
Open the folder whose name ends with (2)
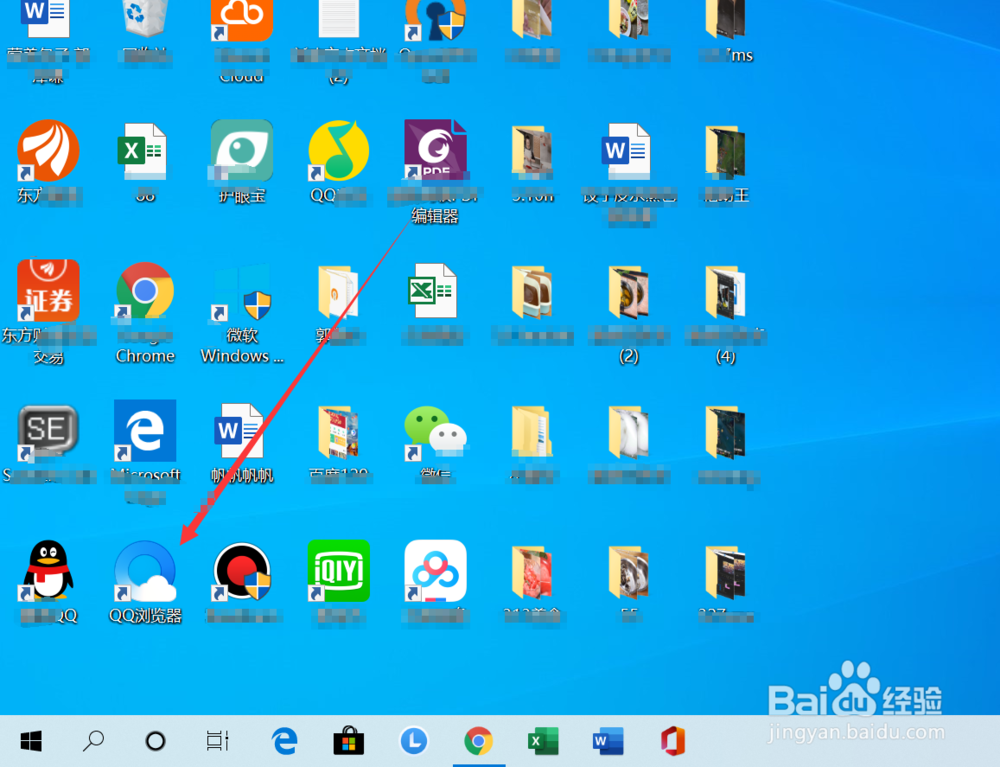point(629,292)
